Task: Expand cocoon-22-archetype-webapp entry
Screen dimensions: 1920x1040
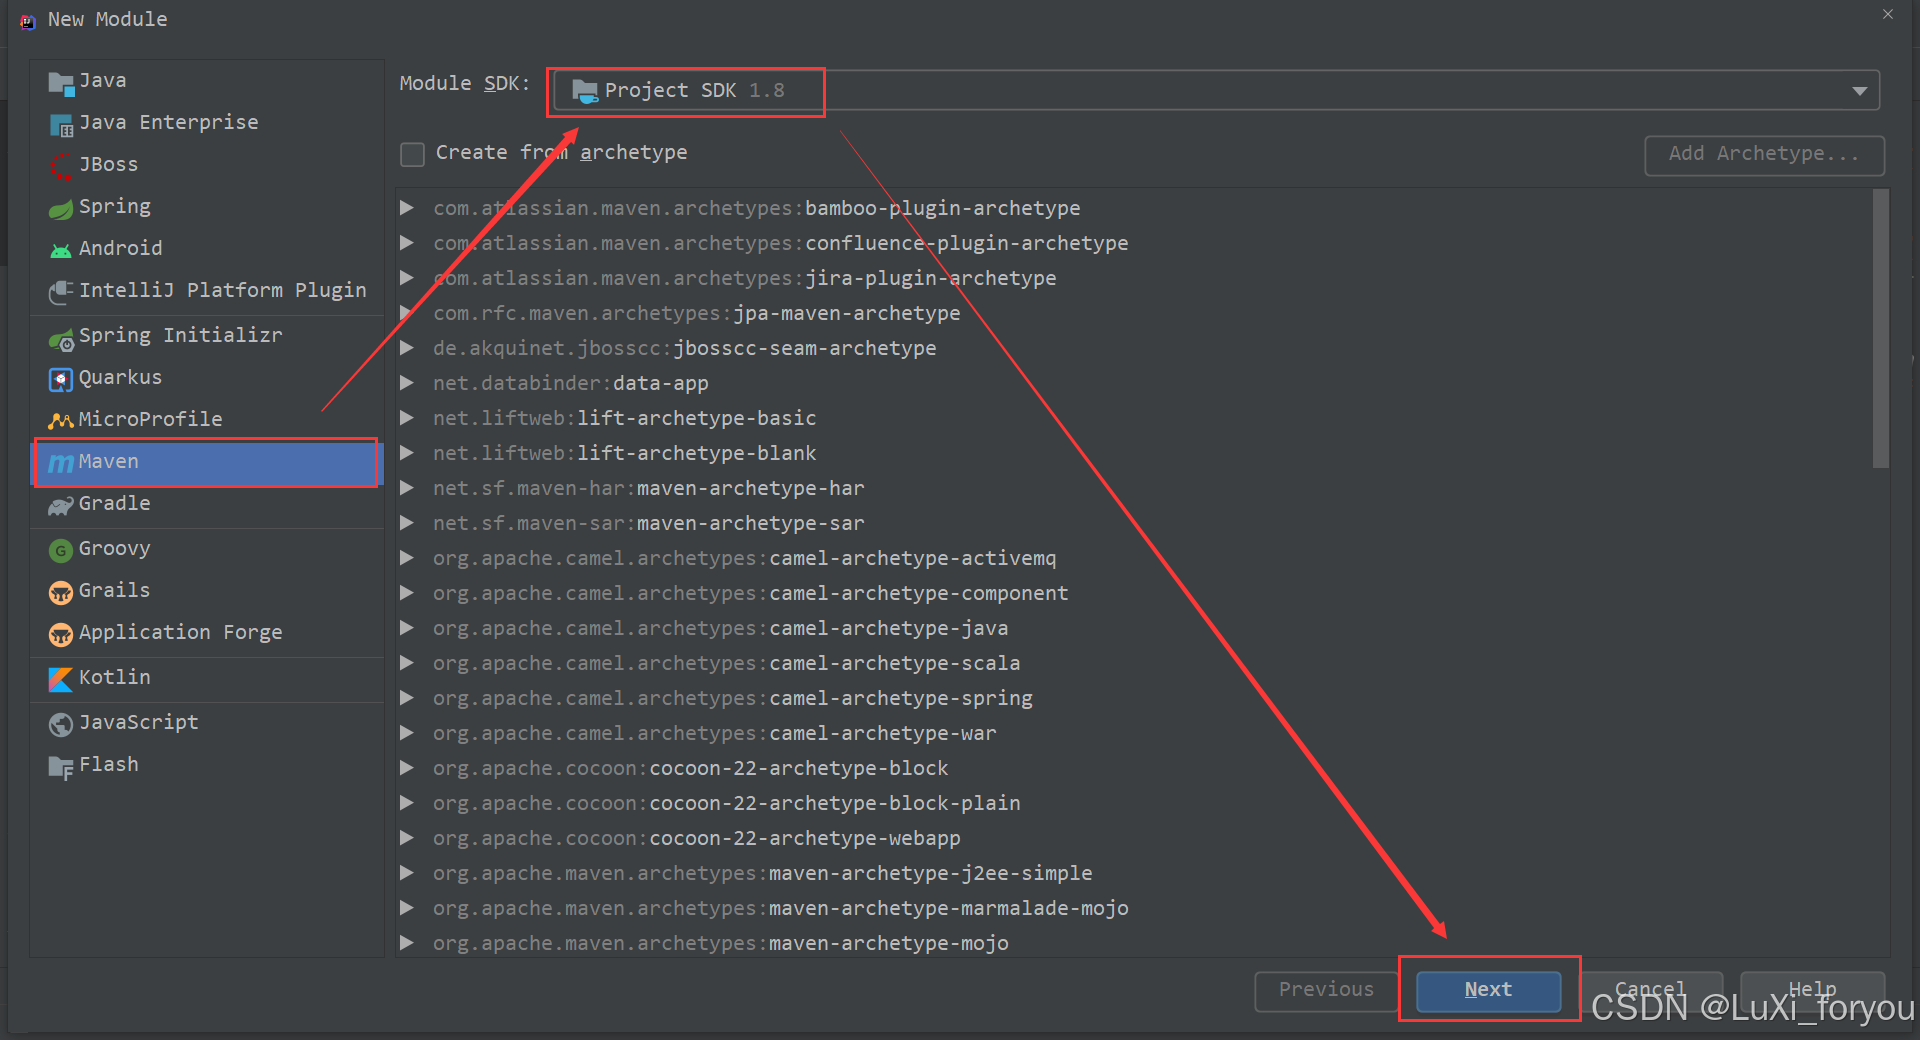Action: (407, 838)
